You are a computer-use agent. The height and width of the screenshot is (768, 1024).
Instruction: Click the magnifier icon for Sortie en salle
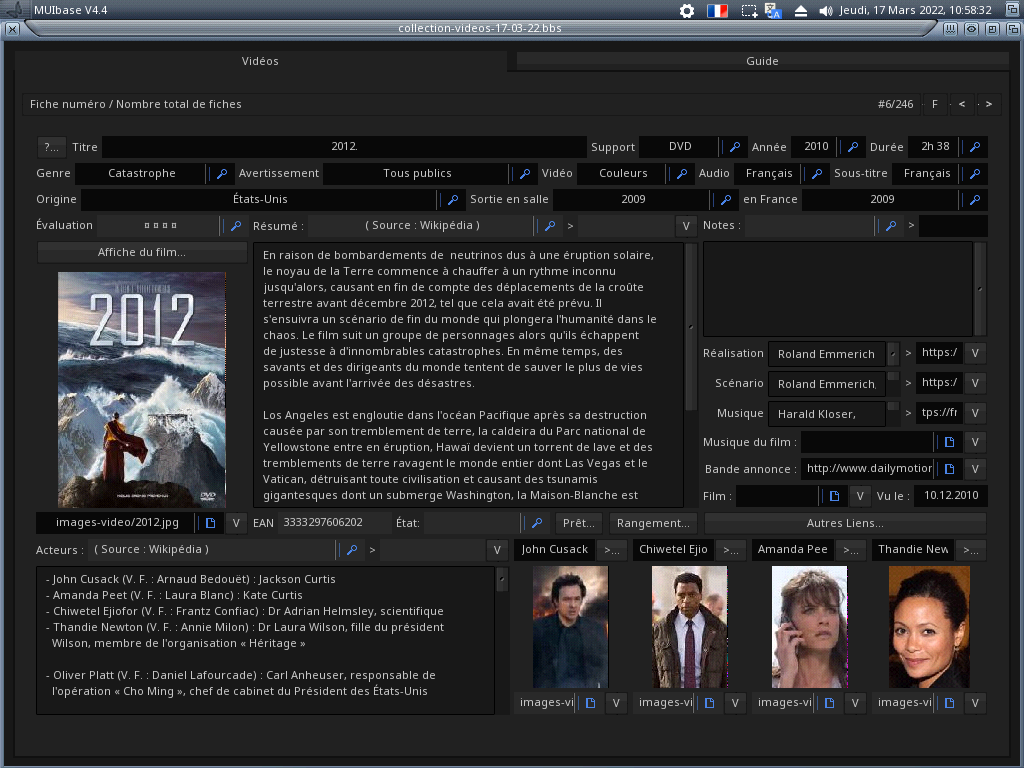click(726, 200)
